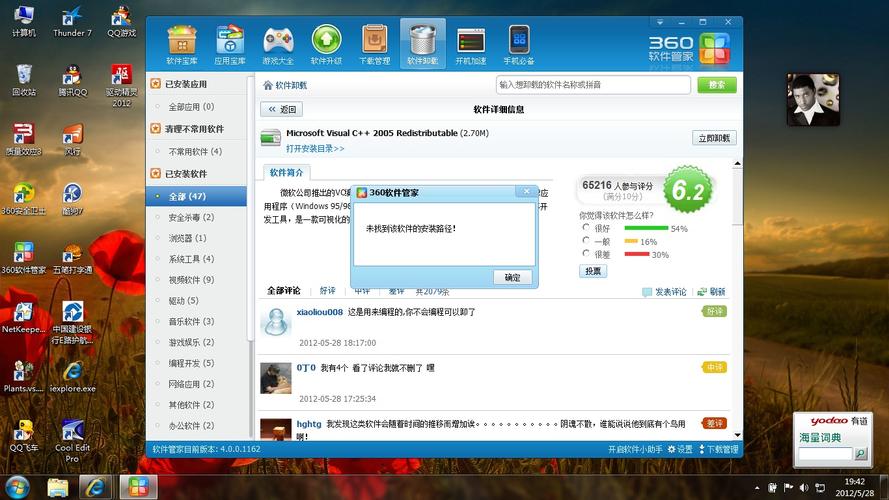Viewport: 889px width, 500px height.
Task: Open taskbar Internet Explorer icon
Action: pyautogui.click(x=95, y=487)
